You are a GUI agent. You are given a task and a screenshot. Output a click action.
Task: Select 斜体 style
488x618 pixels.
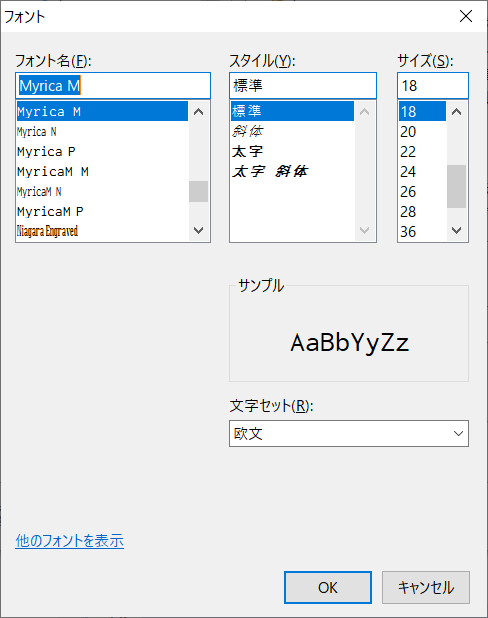point(292,131)
